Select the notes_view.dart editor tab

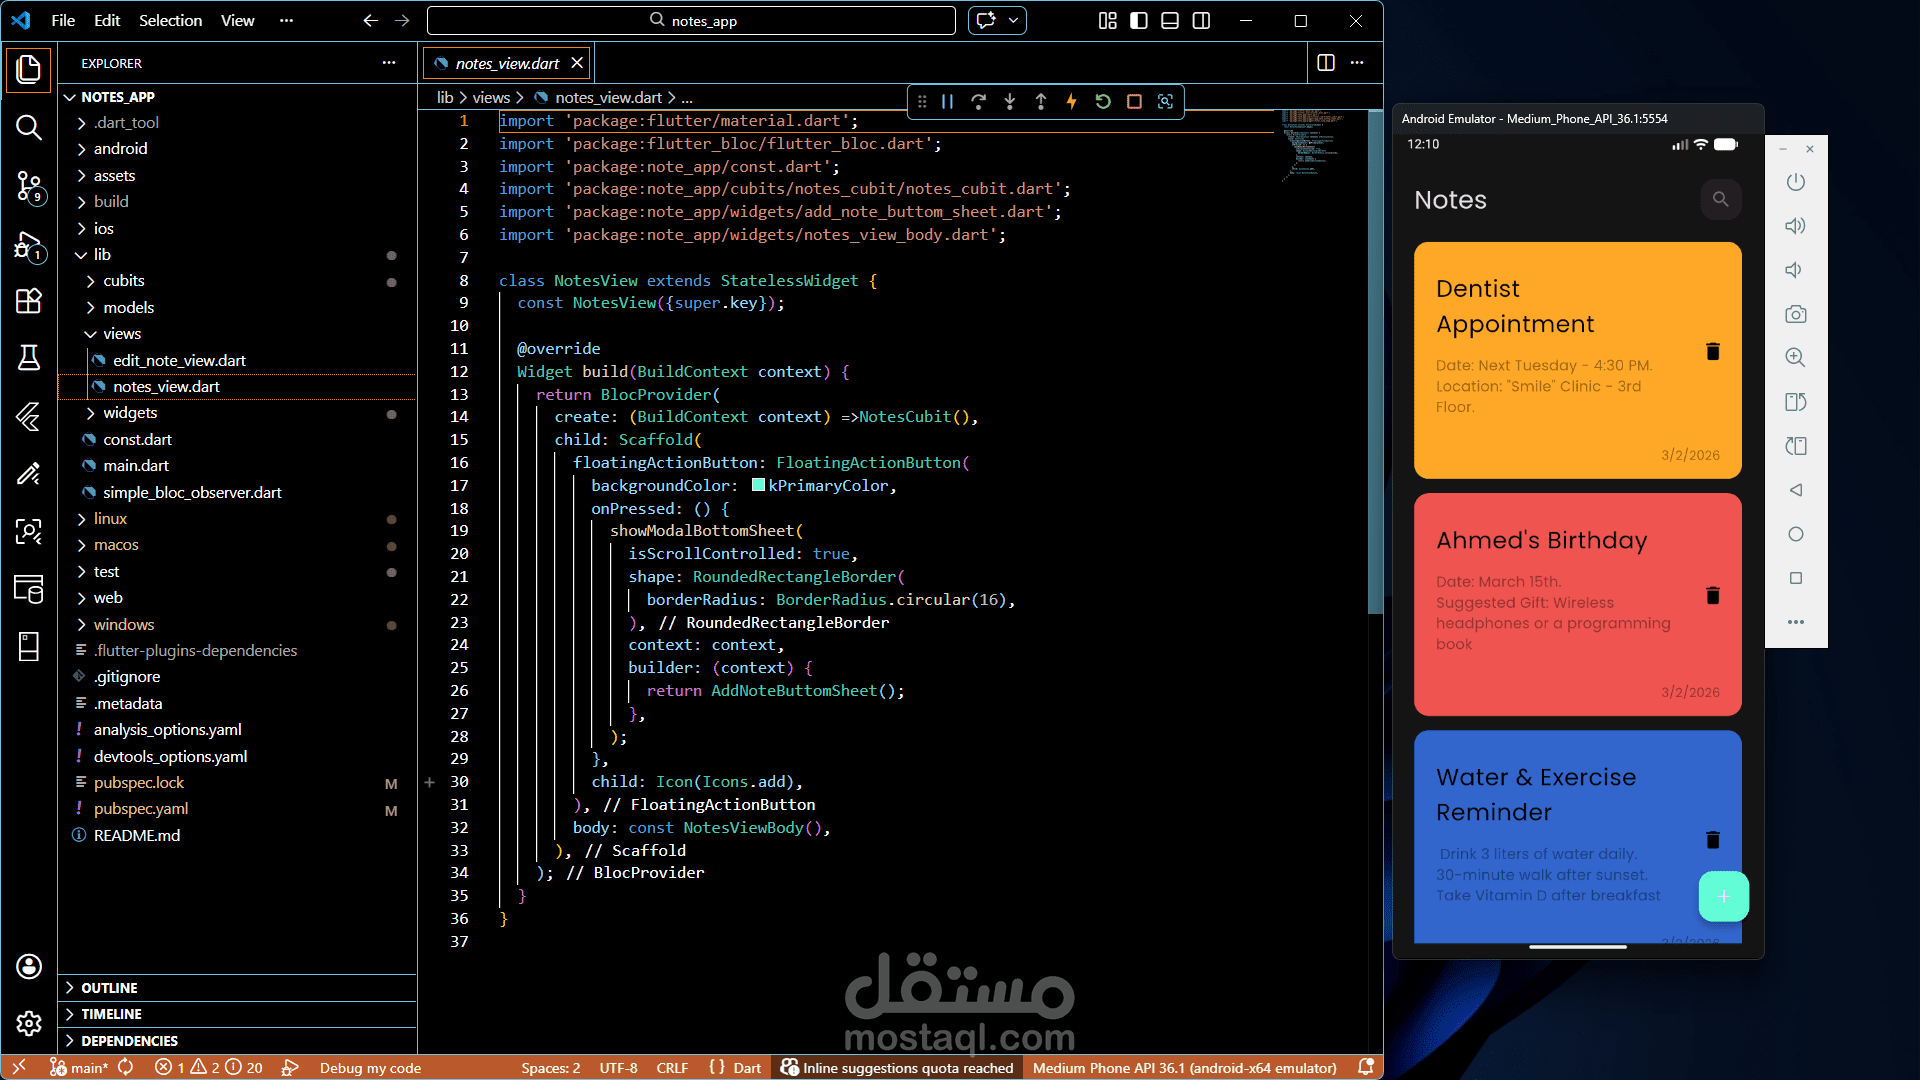(507, 63)
